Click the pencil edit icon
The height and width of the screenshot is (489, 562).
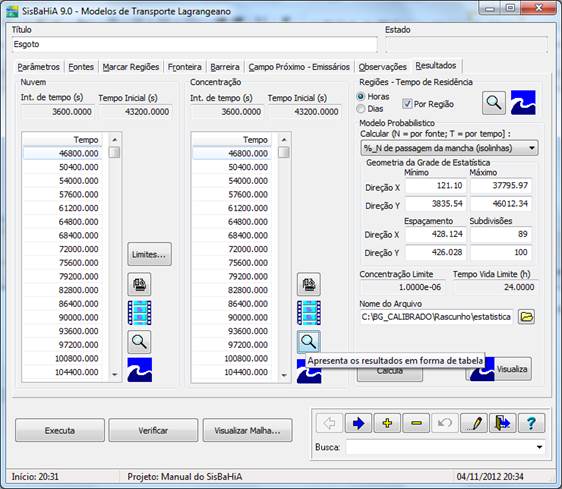tap(474, 423)
